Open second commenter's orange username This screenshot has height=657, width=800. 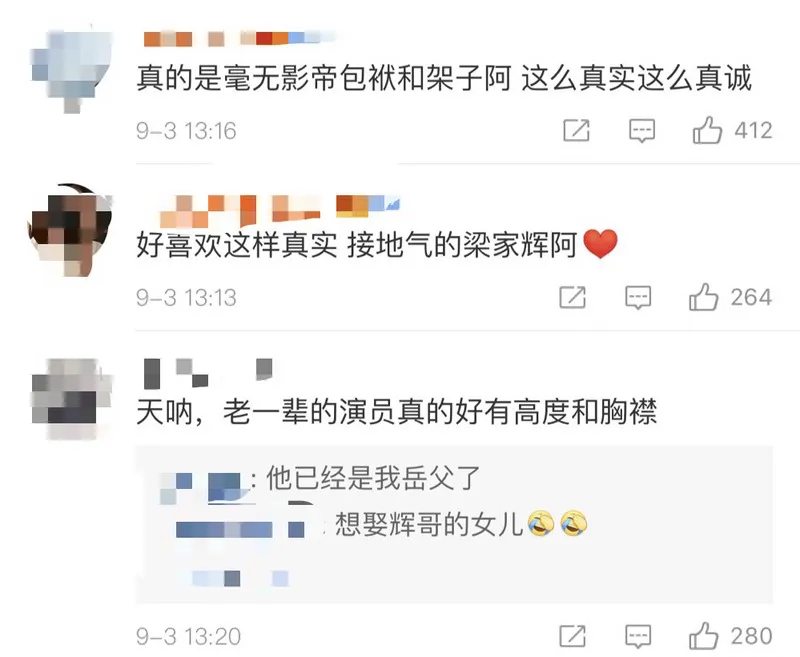[x=280, y=210]
